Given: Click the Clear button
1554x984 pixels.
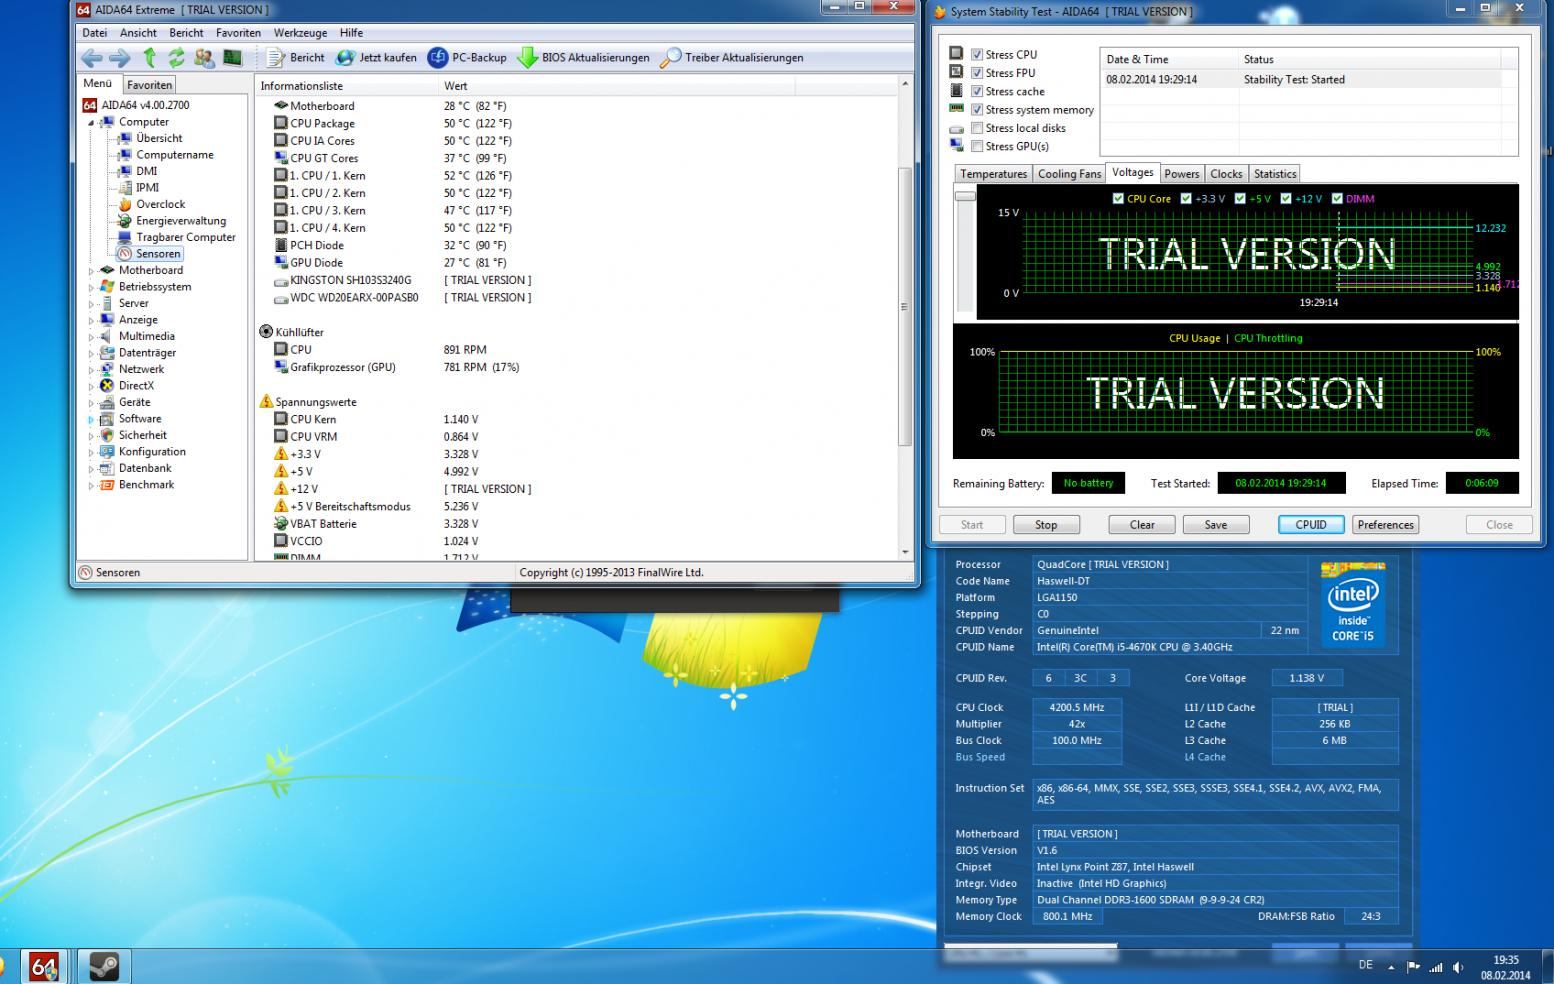Looking at the screenshot, I should pos(1142,525).
